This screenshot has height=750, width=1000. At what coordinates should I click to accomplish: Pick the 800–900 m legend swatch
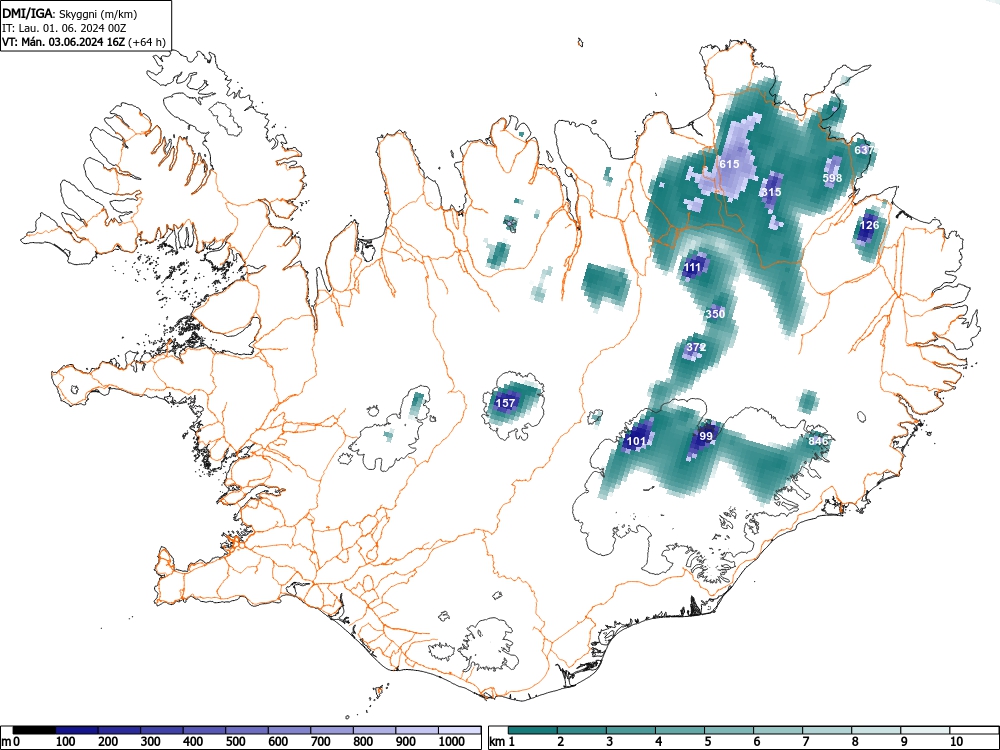[x=374, y=730]
